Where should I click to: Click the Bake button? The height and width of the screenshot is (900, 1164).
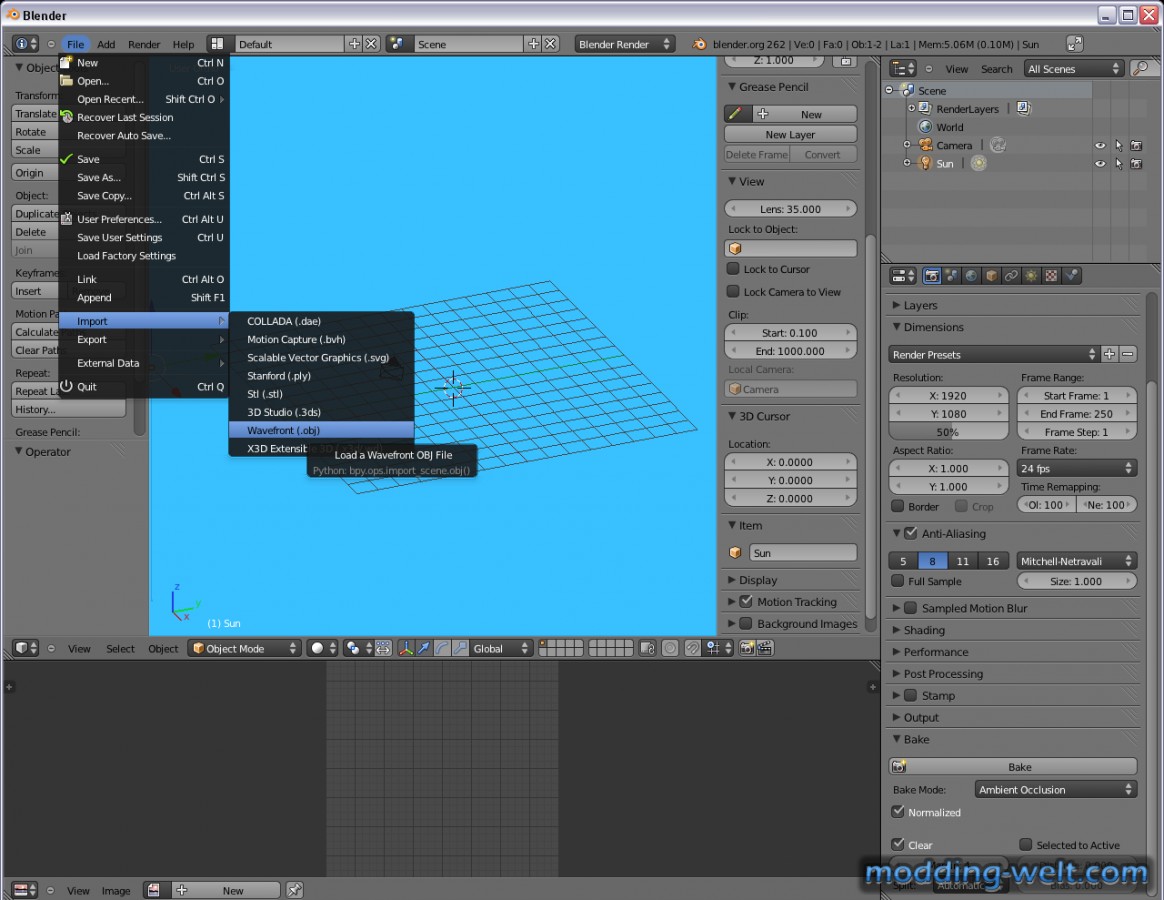[1013, 766]
